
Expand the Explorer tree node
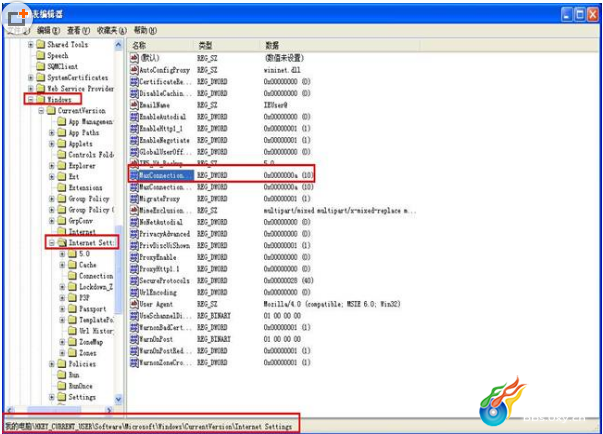pos(52,166)
